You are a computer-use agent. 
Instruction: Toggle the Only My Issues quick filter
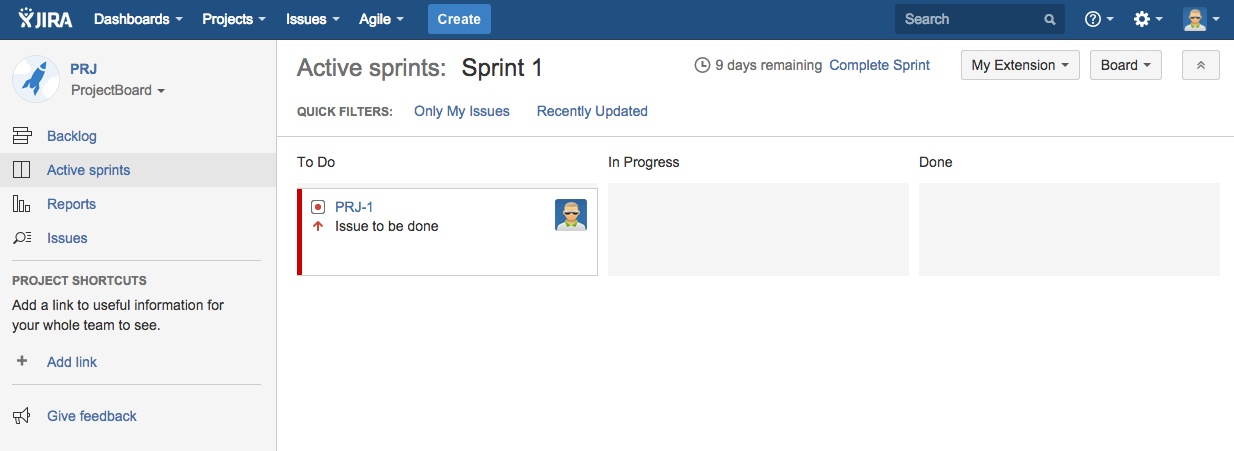click(x=462, y=111)
